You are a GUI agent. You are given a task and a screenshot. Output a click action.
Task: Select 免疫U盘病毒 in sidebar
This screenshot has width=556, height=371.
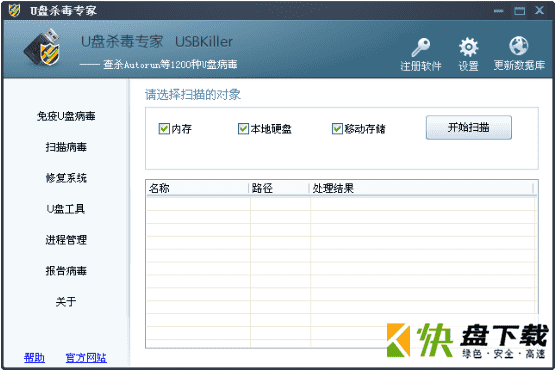pyautogui.click(x=66, y=116)
